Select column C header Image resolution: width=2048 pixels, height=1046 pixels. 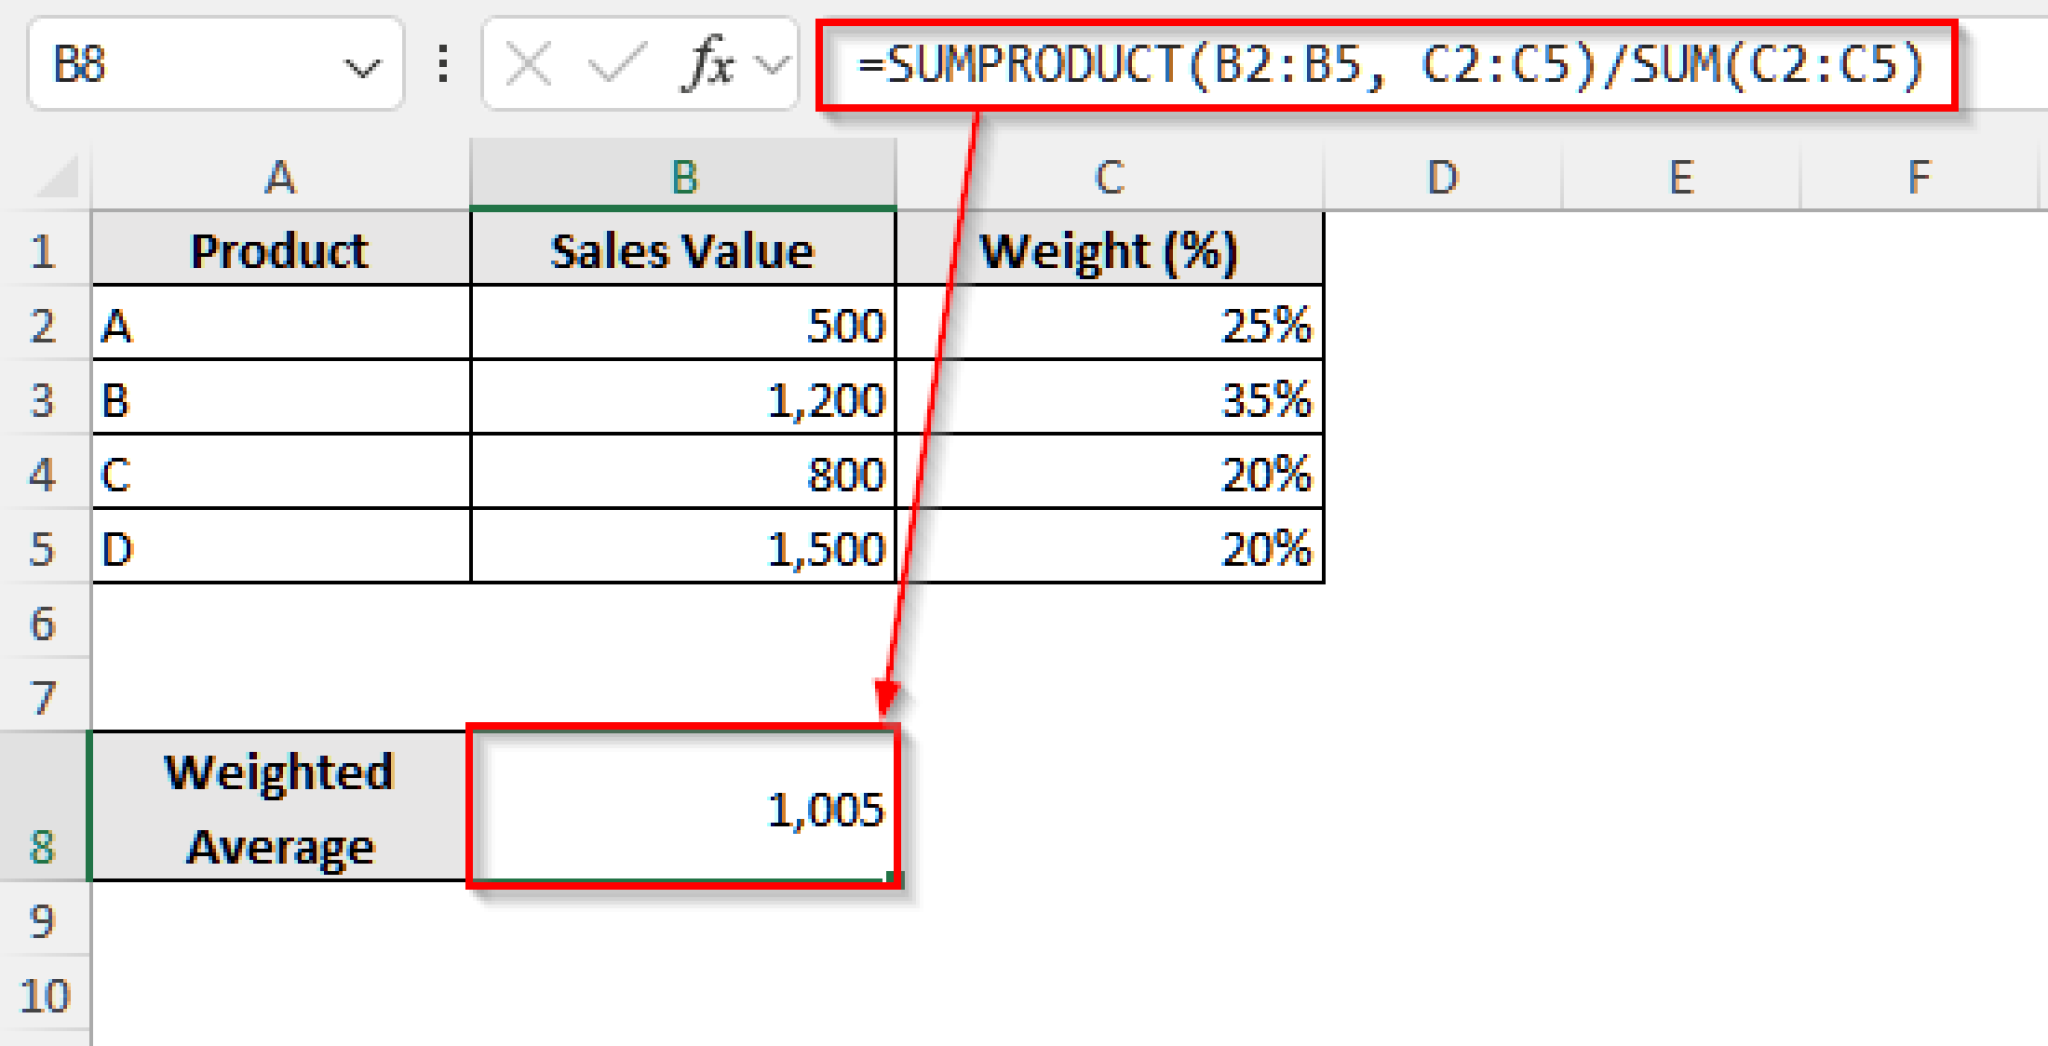click(1110, 178)
